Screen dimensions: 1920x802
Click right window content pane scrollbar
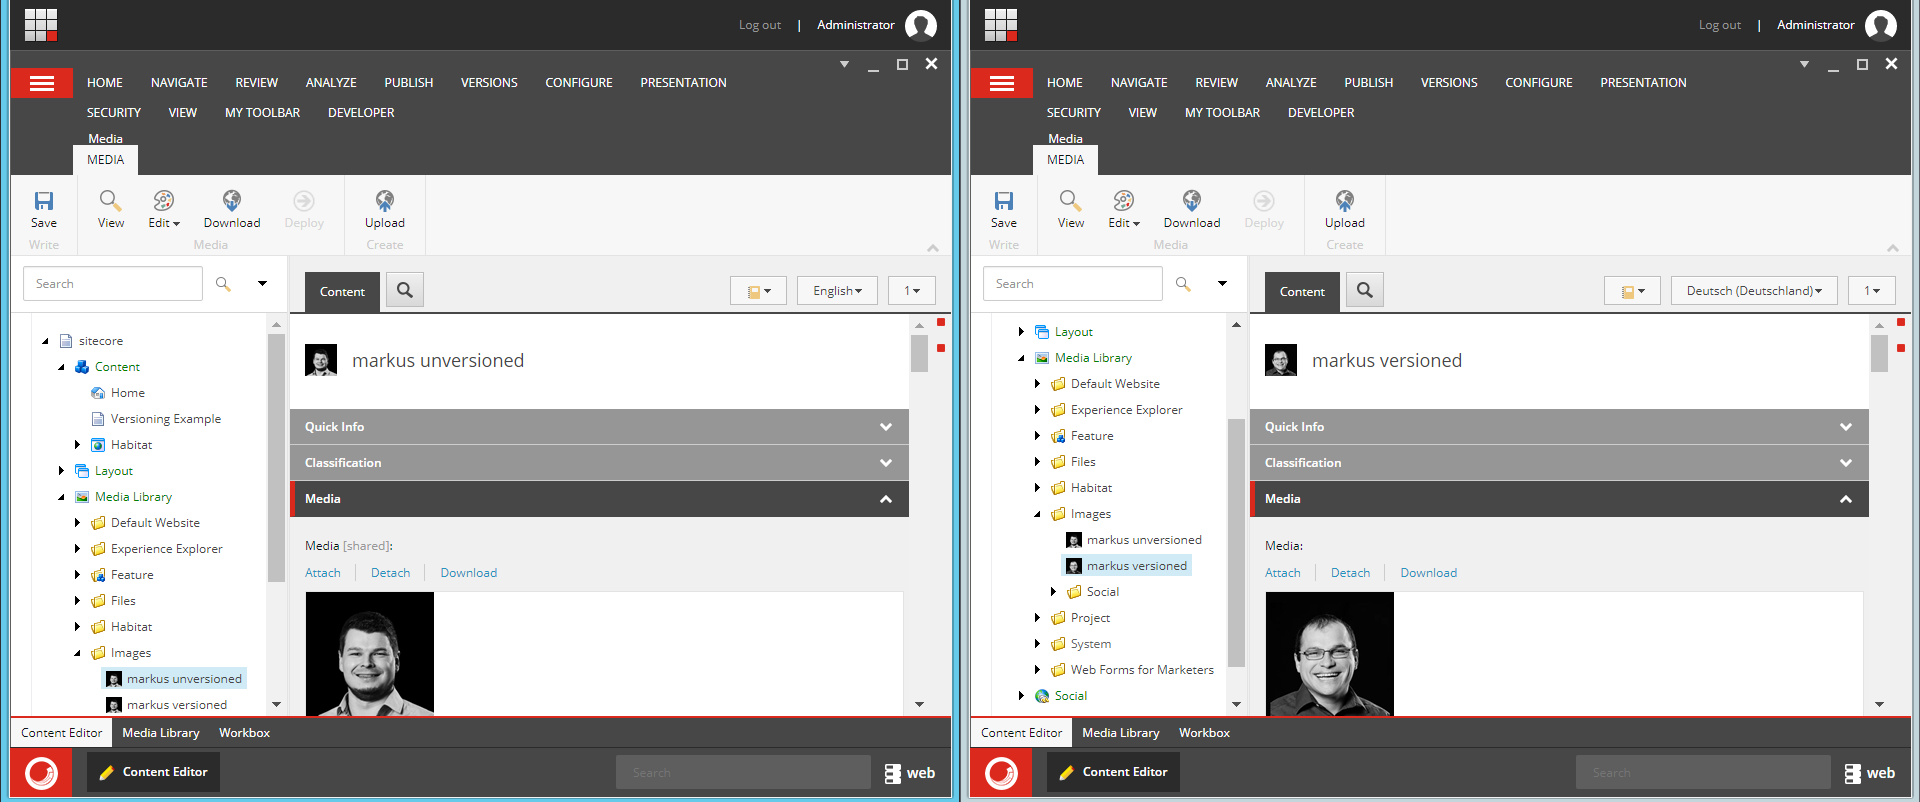tap(1879, 353)
